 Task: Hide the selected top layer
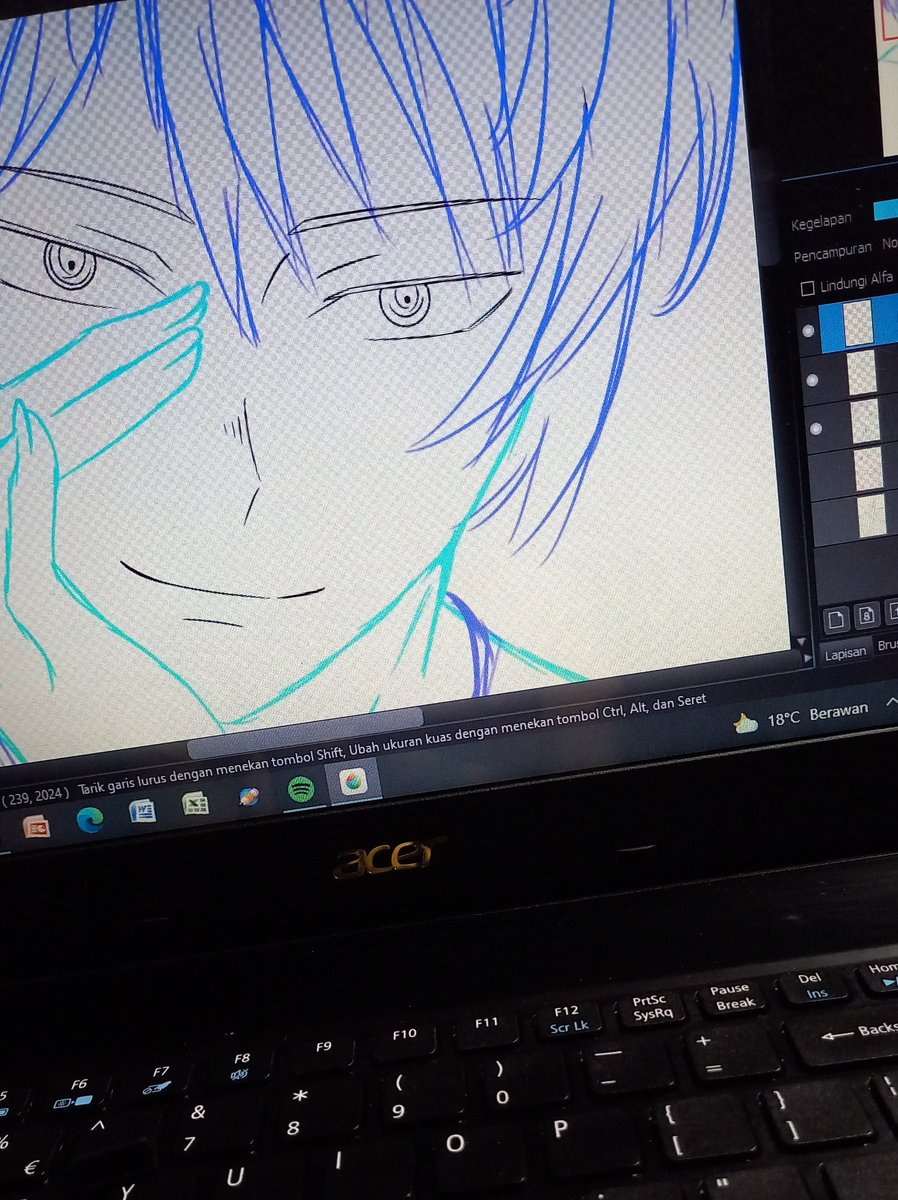pyautogui.click(x=808, y=330)
